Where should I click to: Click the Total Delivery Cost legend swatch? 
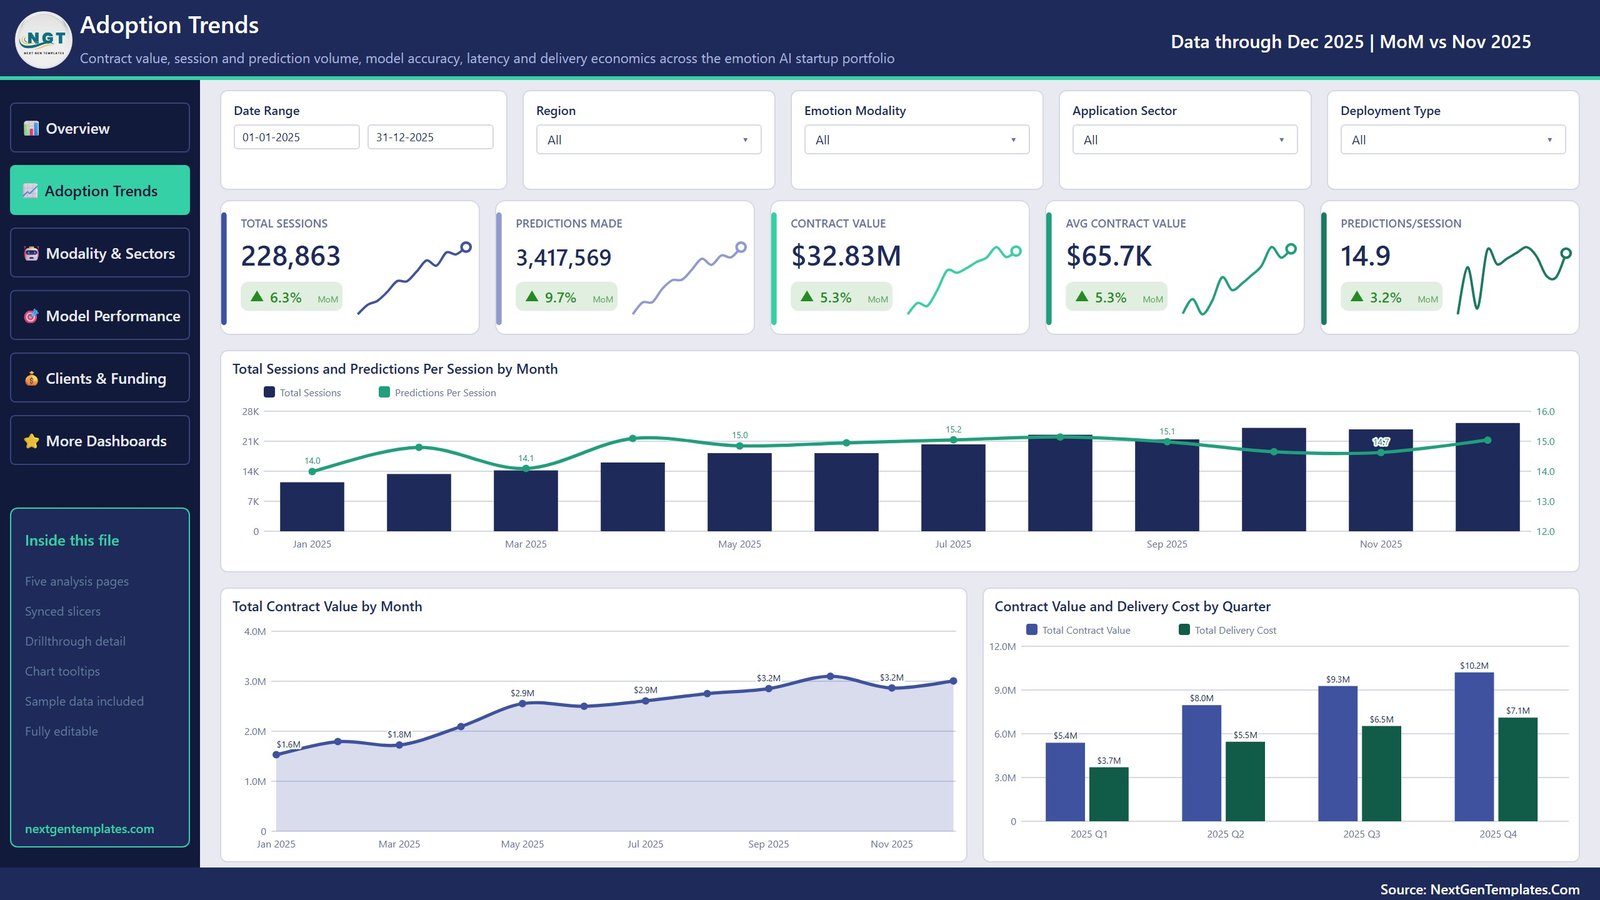1184,630
